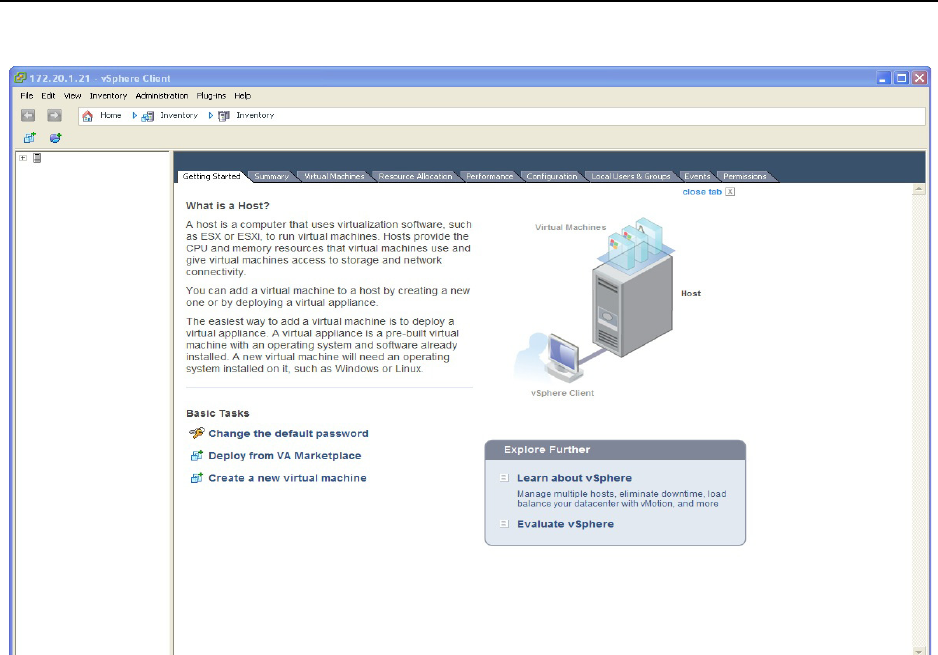
Task: Click the new resource pool toolbar icon
Action: [56, 138]
